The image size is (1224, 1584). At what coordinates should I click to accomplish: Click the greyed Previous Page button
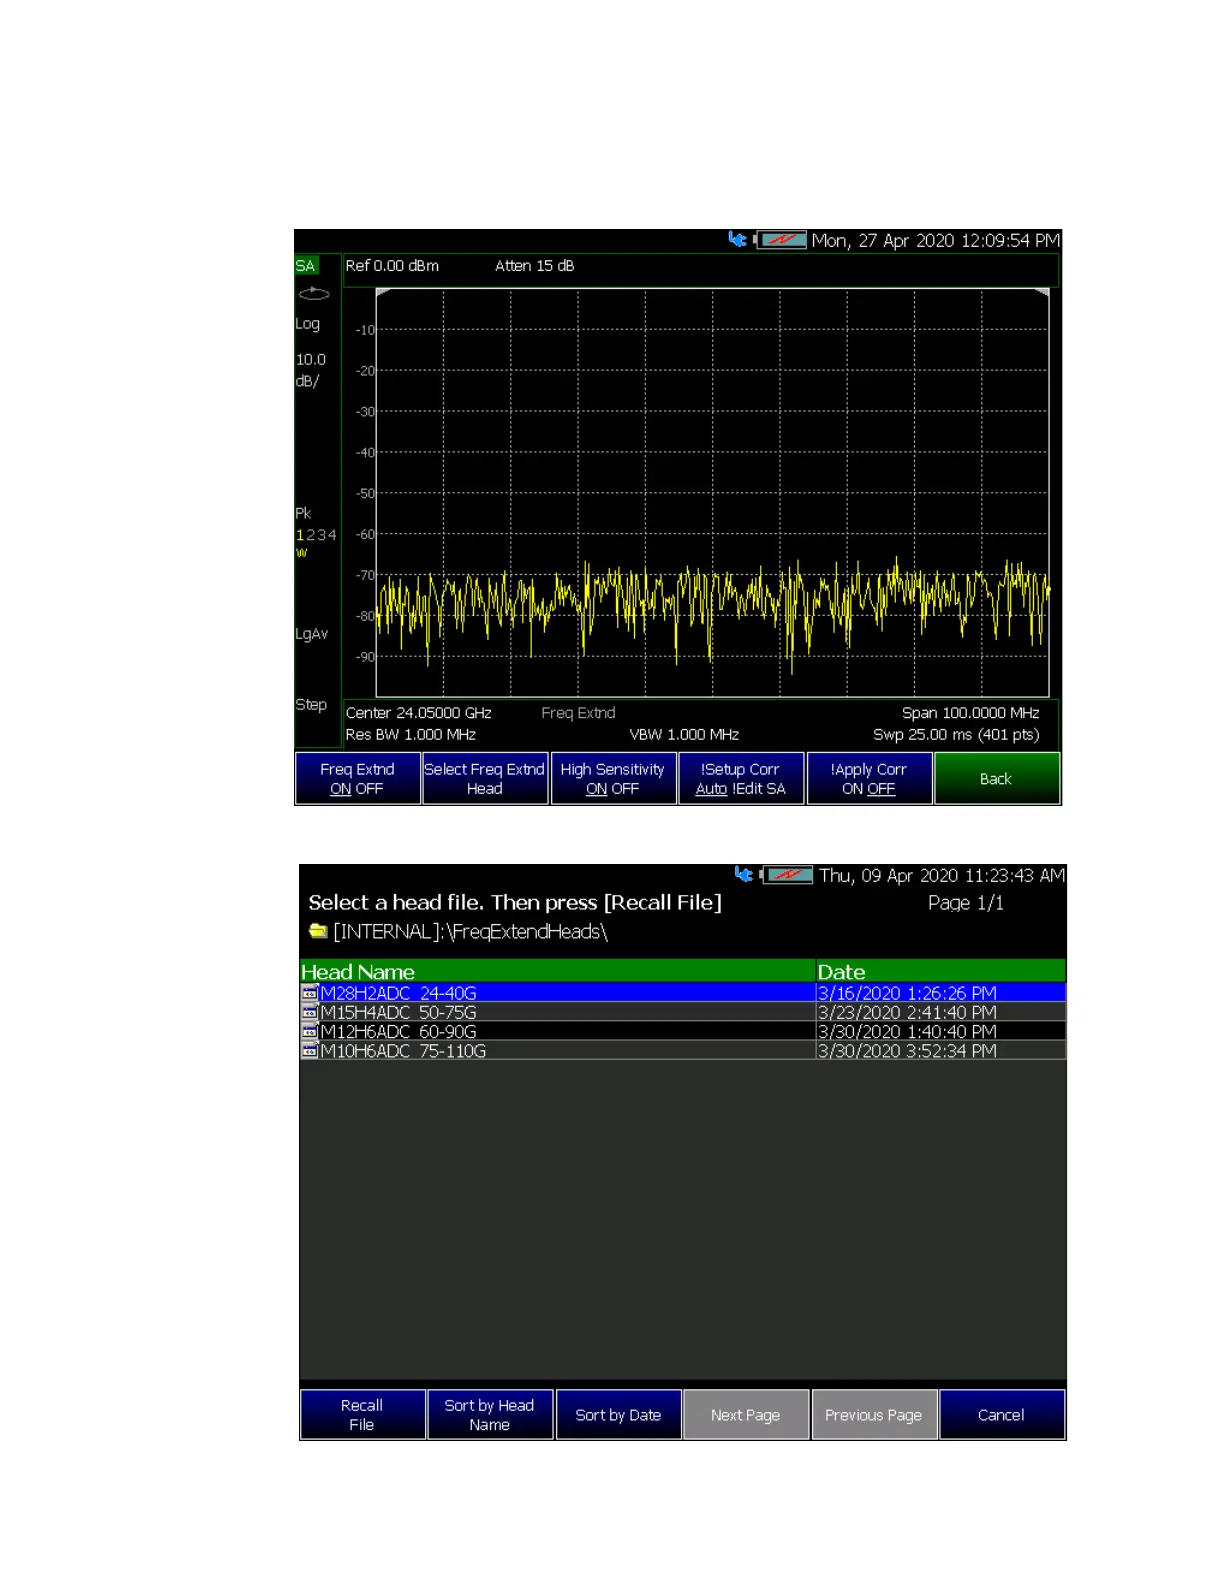coord(874,1414)
